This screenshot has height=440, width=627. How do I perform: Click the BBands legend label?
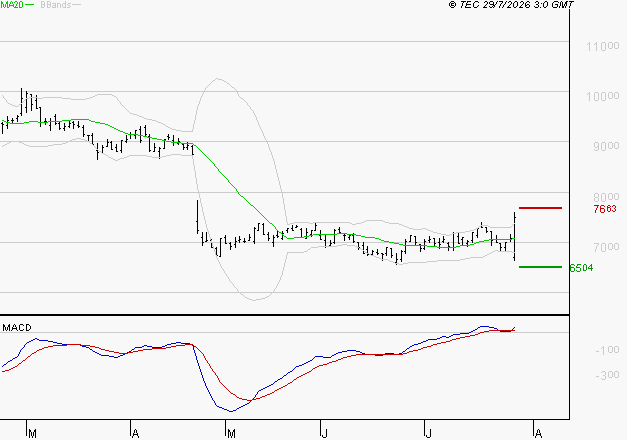pyautogui.click(x=56, y=5)
